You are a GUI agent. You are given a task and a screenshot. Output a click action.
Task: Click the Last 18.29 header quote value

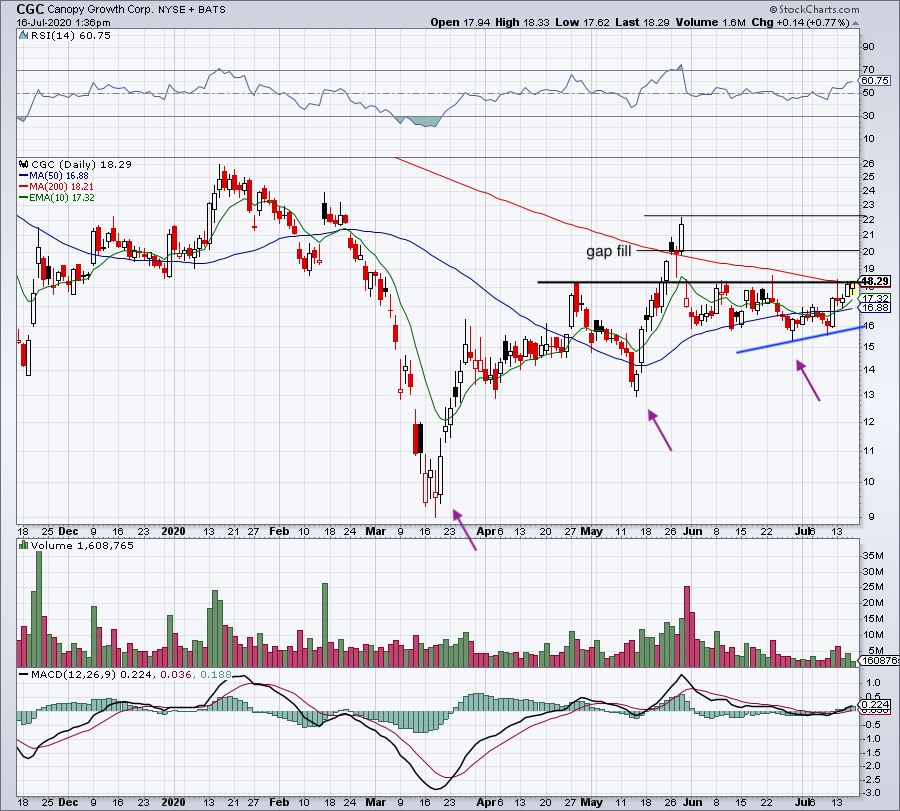coord(642,22)
